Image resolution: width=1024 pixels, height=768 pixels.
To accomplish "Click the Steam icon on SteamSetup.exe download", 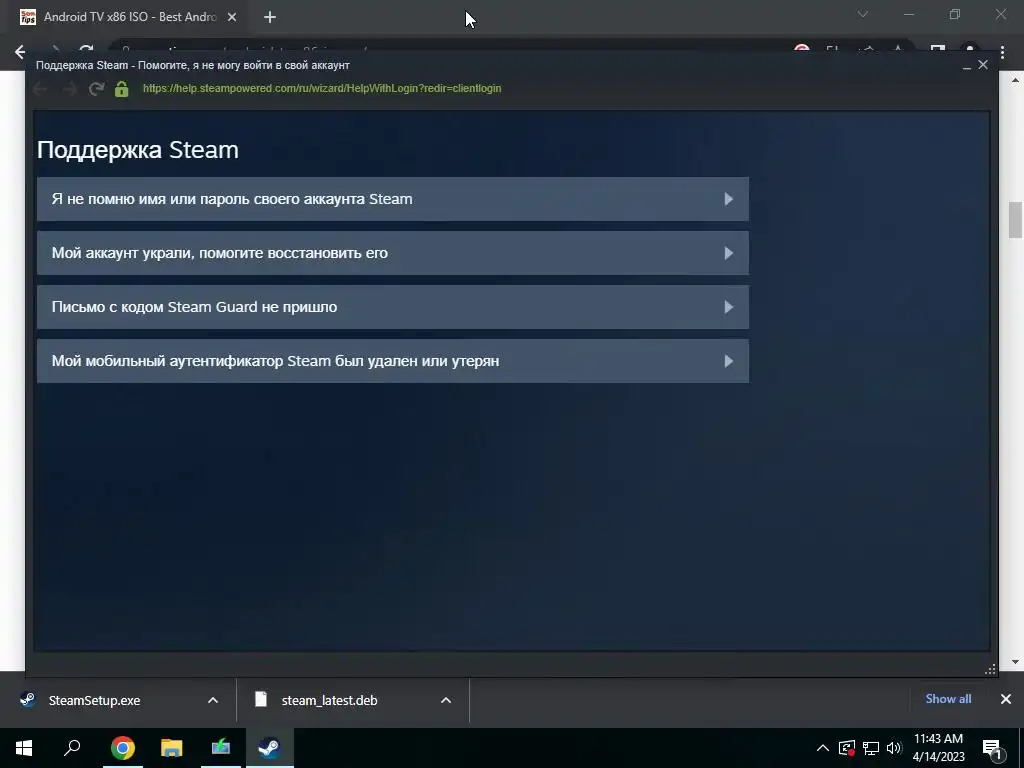I will pyautogui.click(x=27, y=700).
